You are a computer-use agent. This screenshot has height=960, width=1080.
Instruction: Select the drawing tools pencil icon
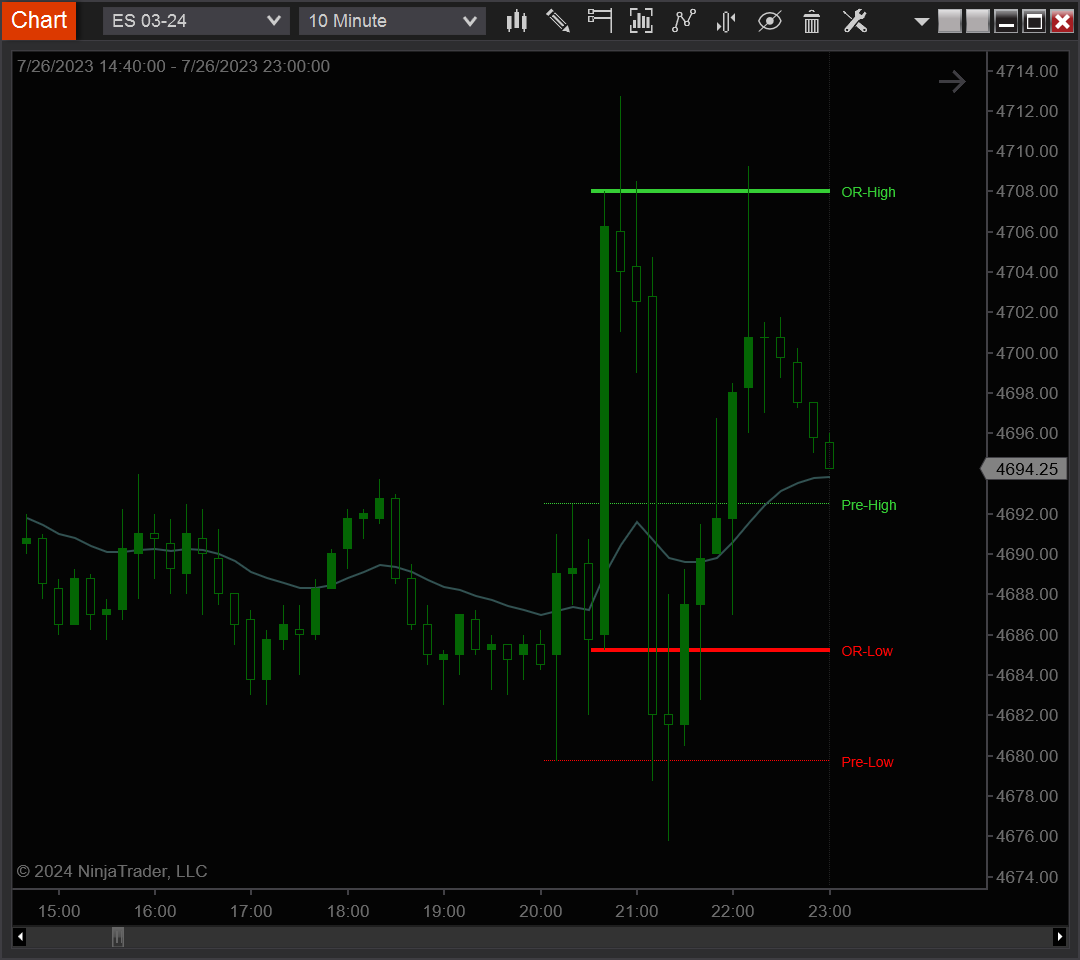(x=558, y=21)
